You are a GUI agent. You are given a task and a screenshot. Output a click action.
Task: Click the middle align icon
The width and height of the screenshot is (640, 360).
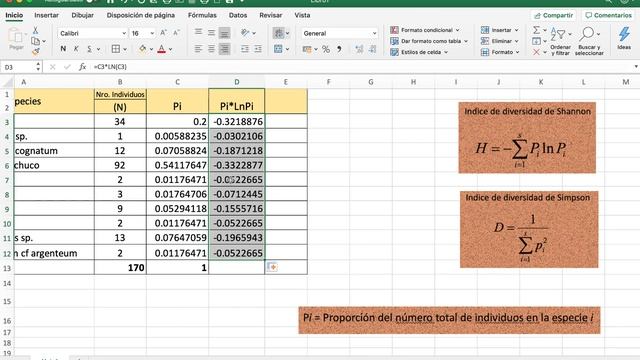click(x=211, y=33)
